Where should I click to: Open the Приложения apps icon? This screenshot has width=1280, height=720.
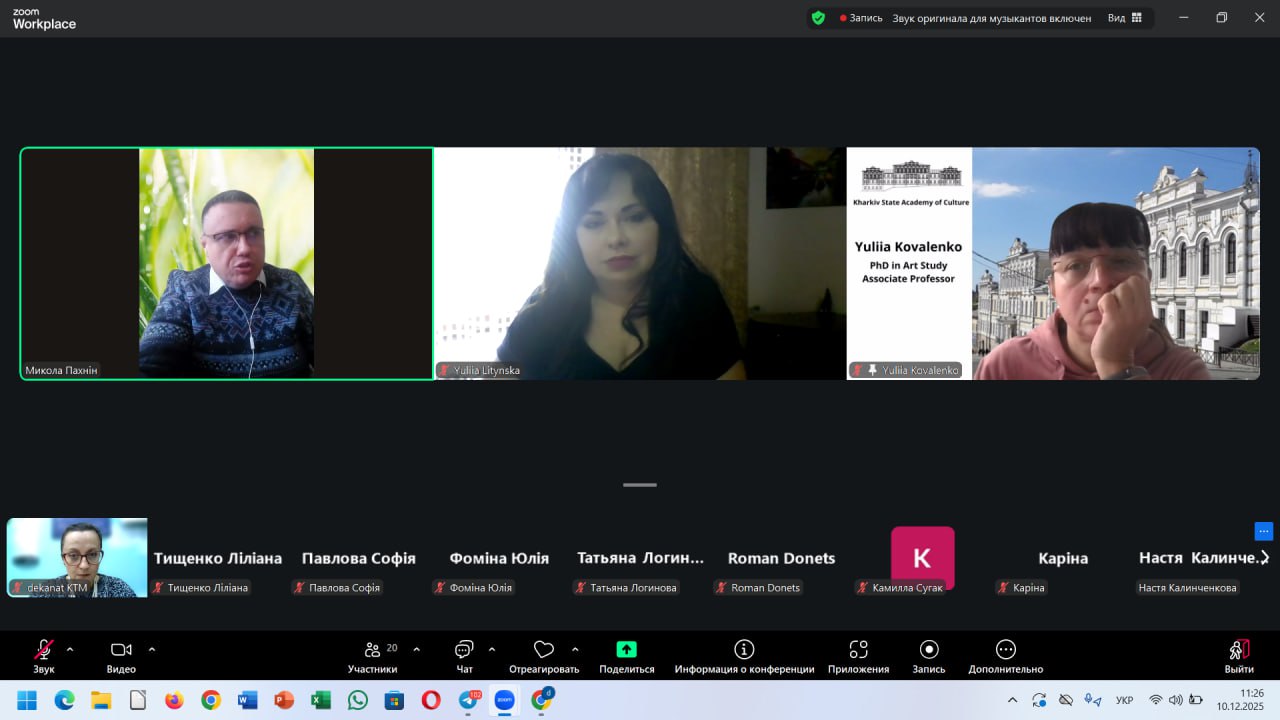pyautogui.click(x=858, y=650)
